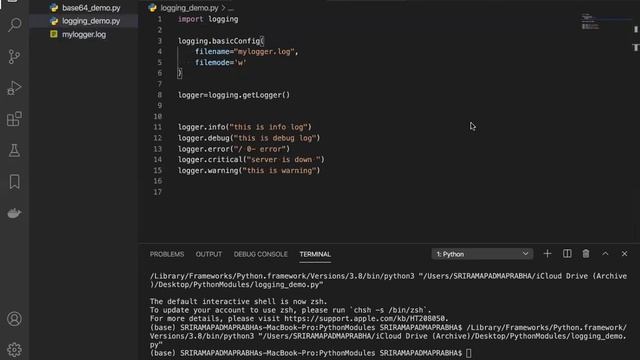The image size is (640, 360).
Task: Click filemode='w' on line 5
Action: [x=220, y=62]
